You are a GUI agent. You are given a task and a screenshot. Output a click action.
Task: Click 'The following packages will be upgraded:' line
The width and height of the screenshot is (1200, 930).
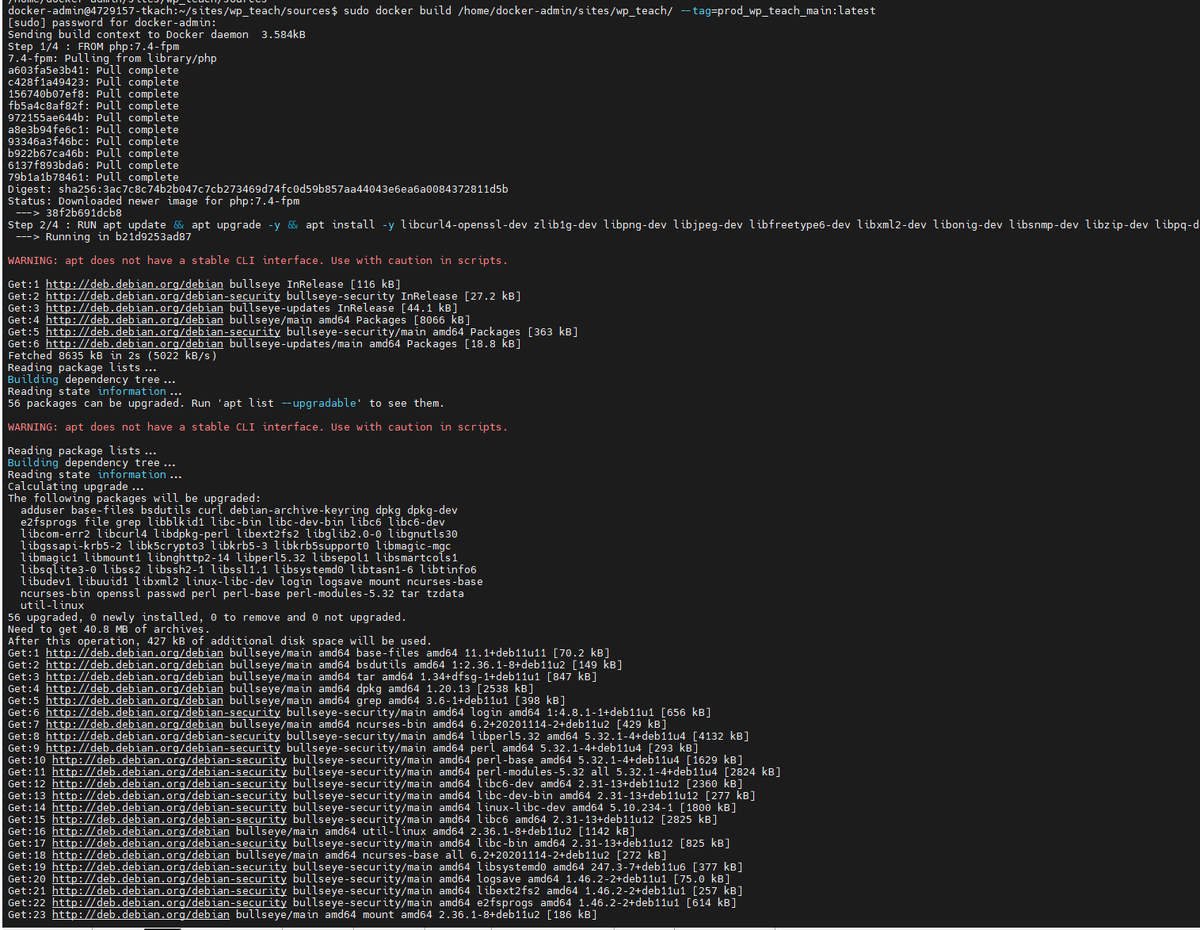point(134,498)
